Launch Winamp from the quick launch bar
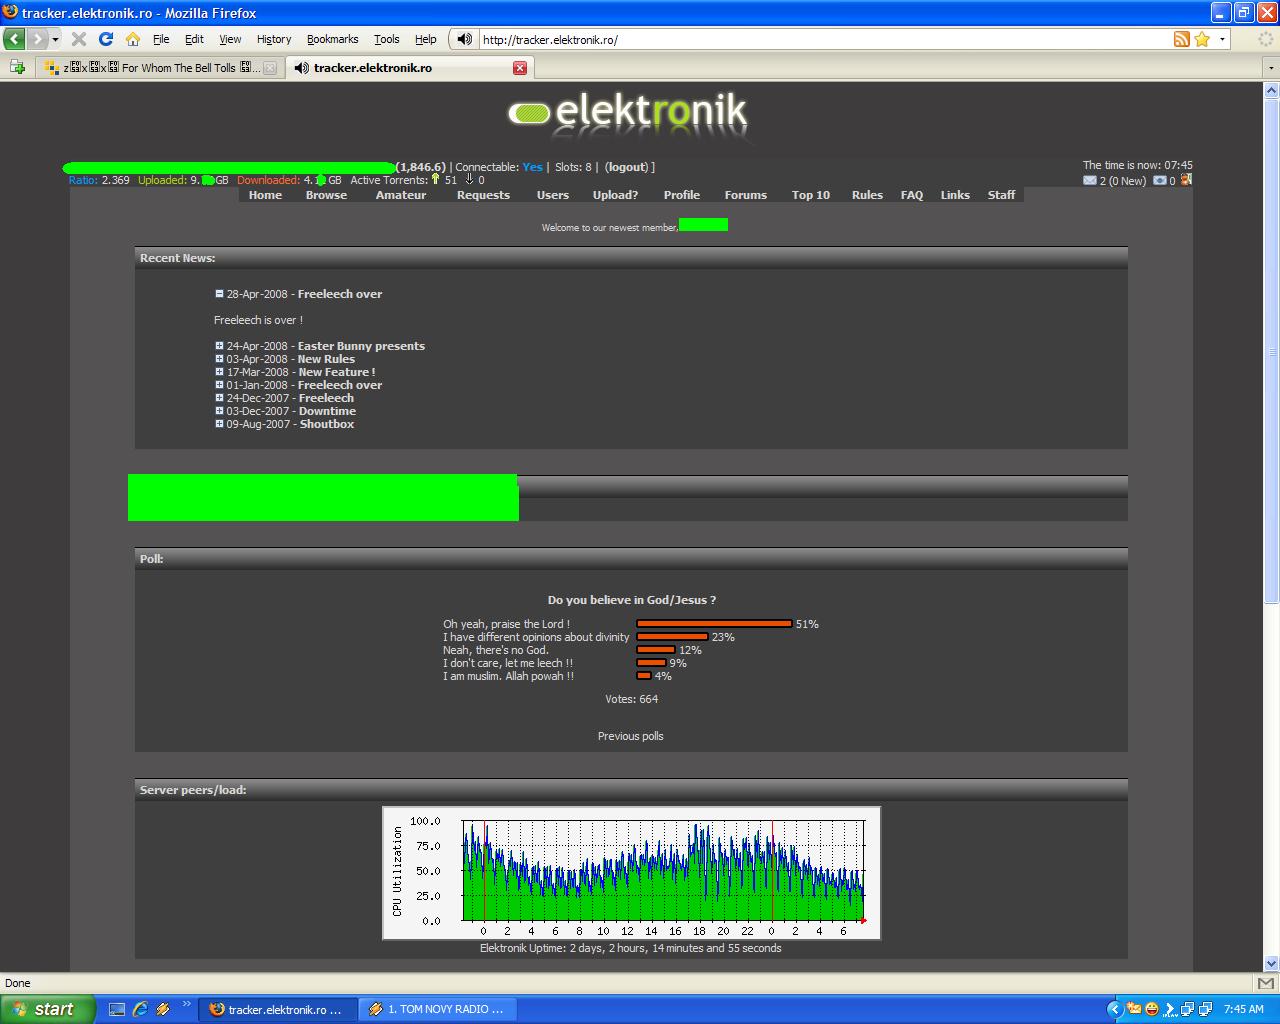Screen dimensions: 1280x1024 [163, 1009]
